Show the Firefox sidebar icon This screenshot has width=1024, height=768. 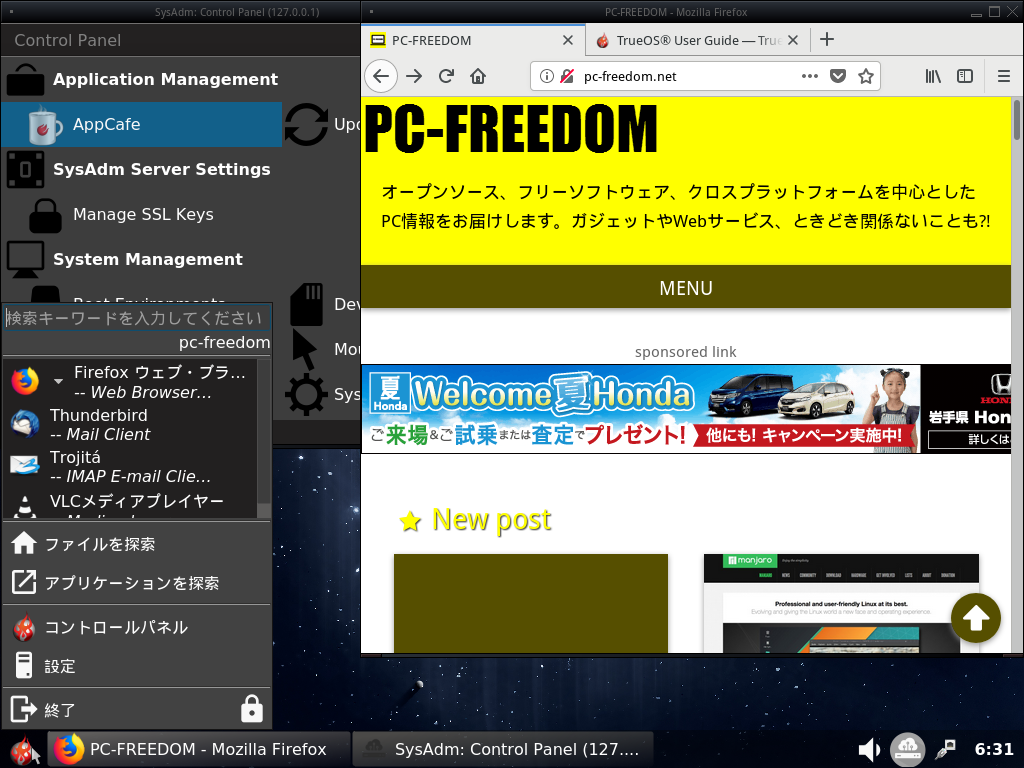[965, 76]
